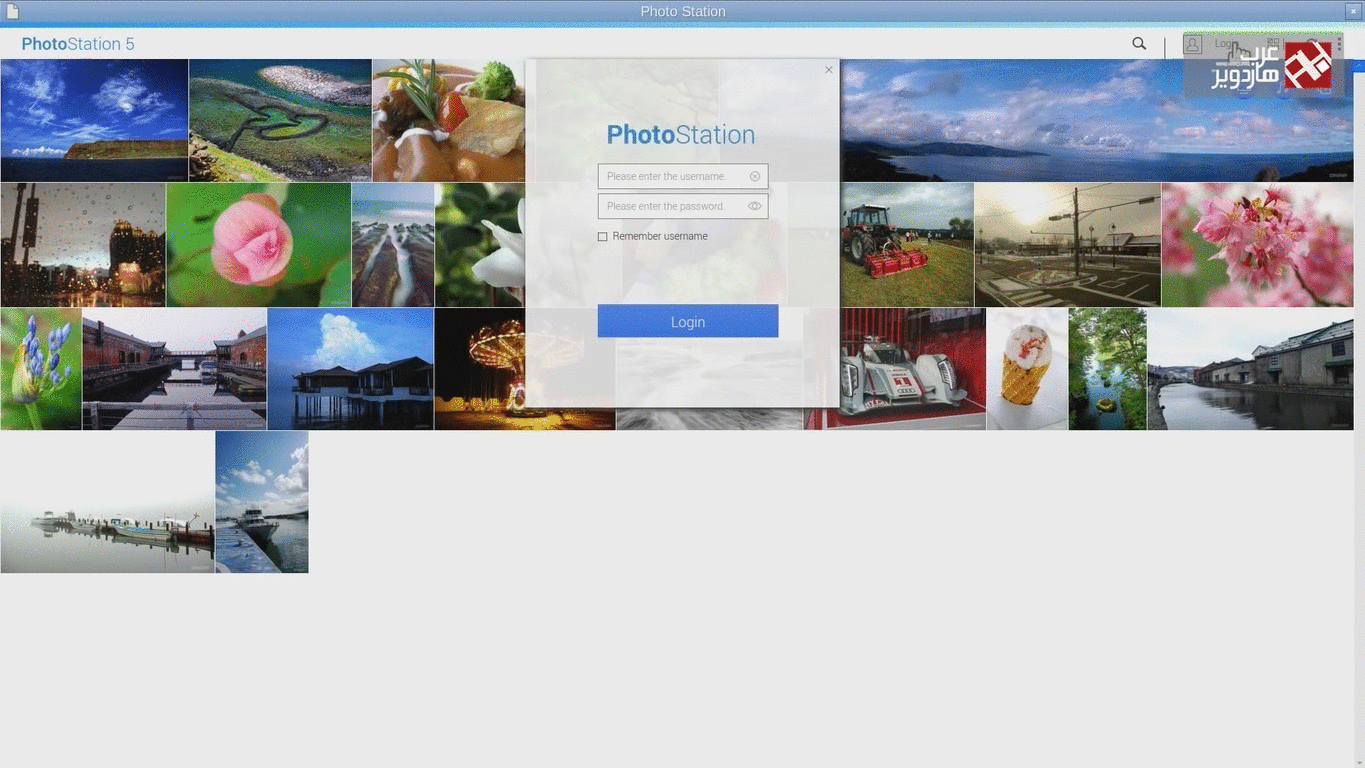The height and width of the screenshot is (768, 1365).
Task: Click the document icon in title bar
Action: [12, 11]
